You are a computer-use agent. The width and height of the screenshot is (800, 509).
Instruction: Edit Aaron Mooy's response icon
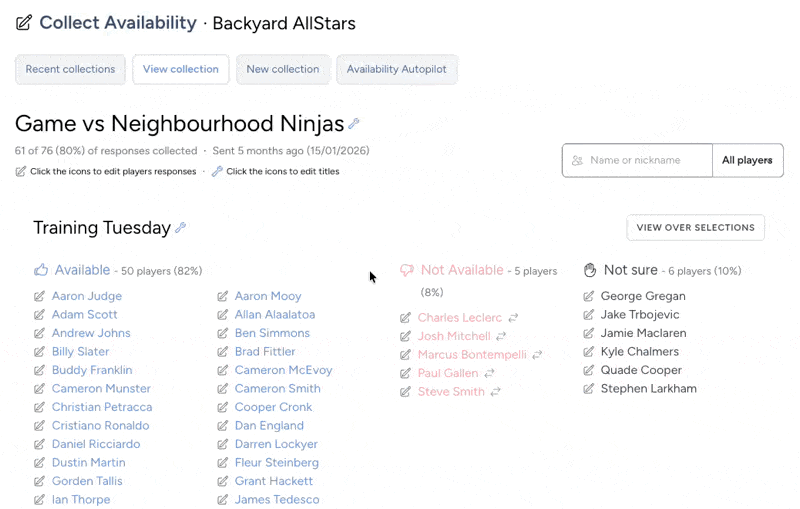coord(222,296)
